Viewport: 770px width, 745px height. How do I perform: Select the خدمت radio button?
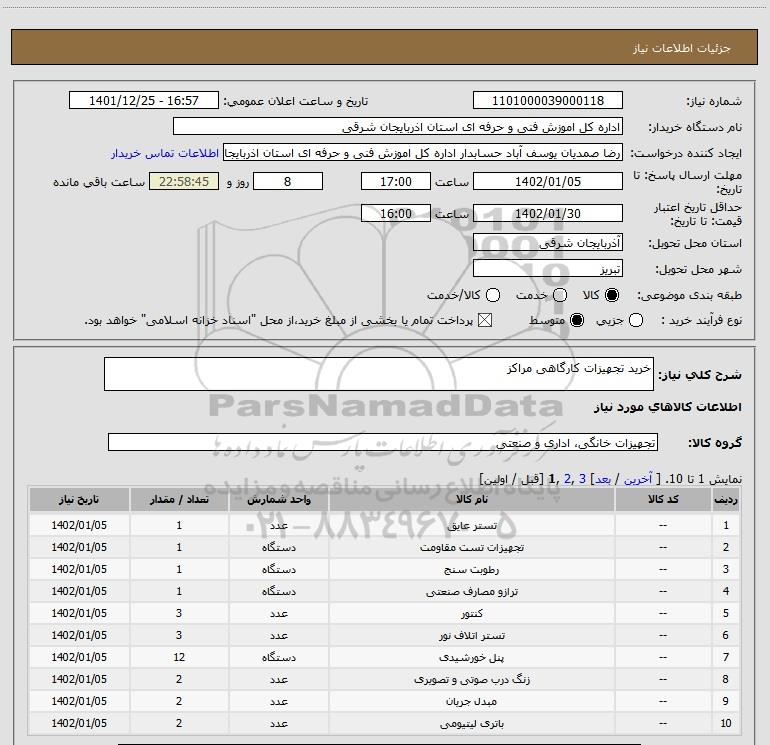[x=560, y=295]
